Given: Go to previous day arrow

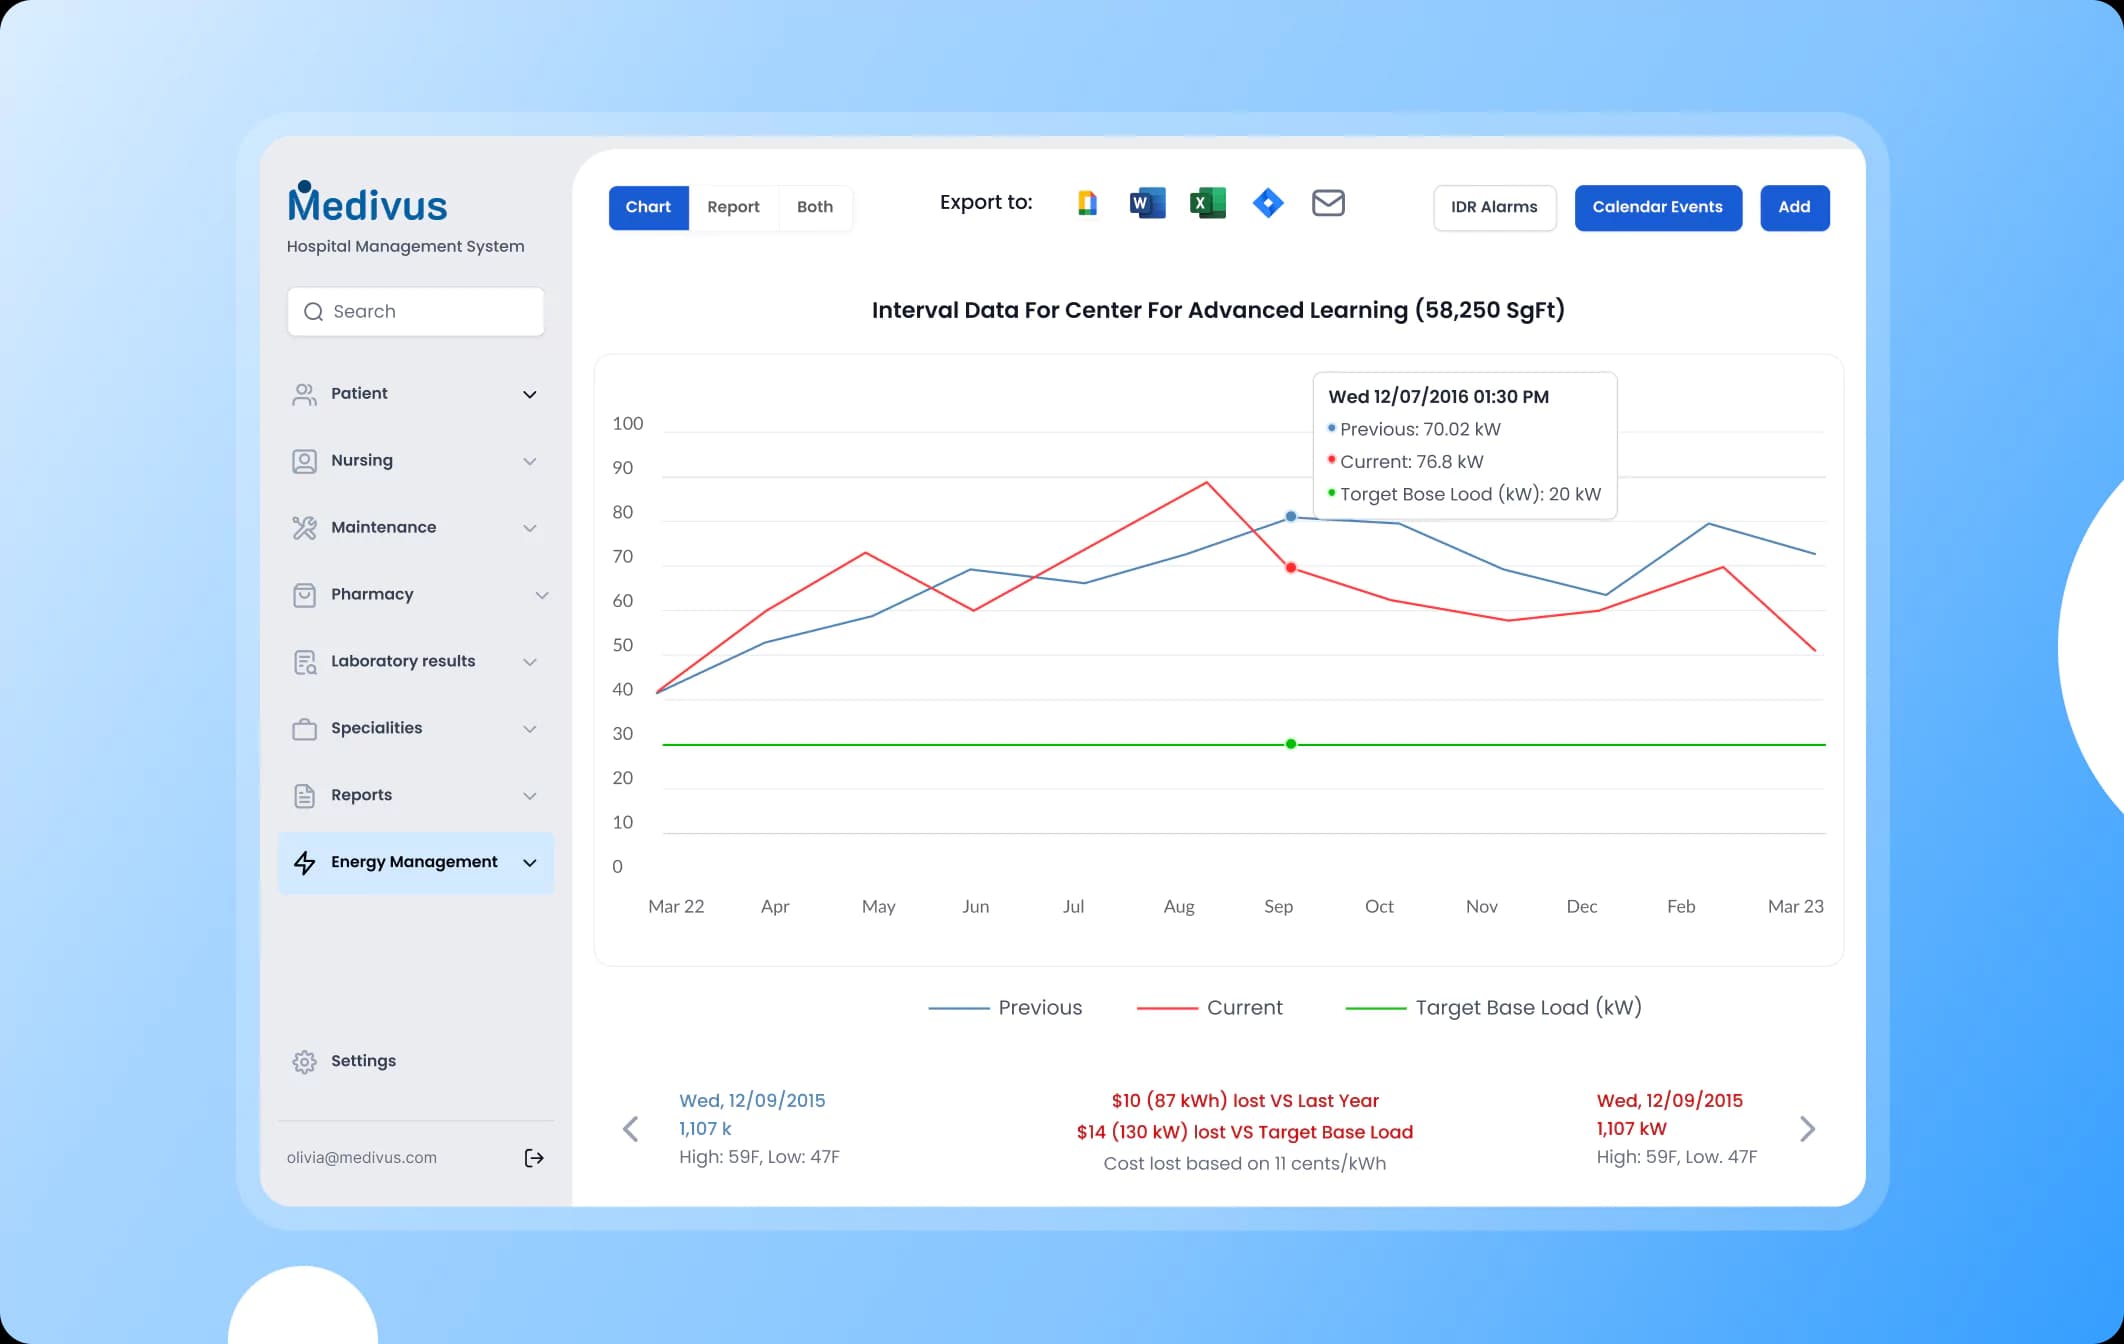Looking at the screenshot, I should pos(630,1129).
